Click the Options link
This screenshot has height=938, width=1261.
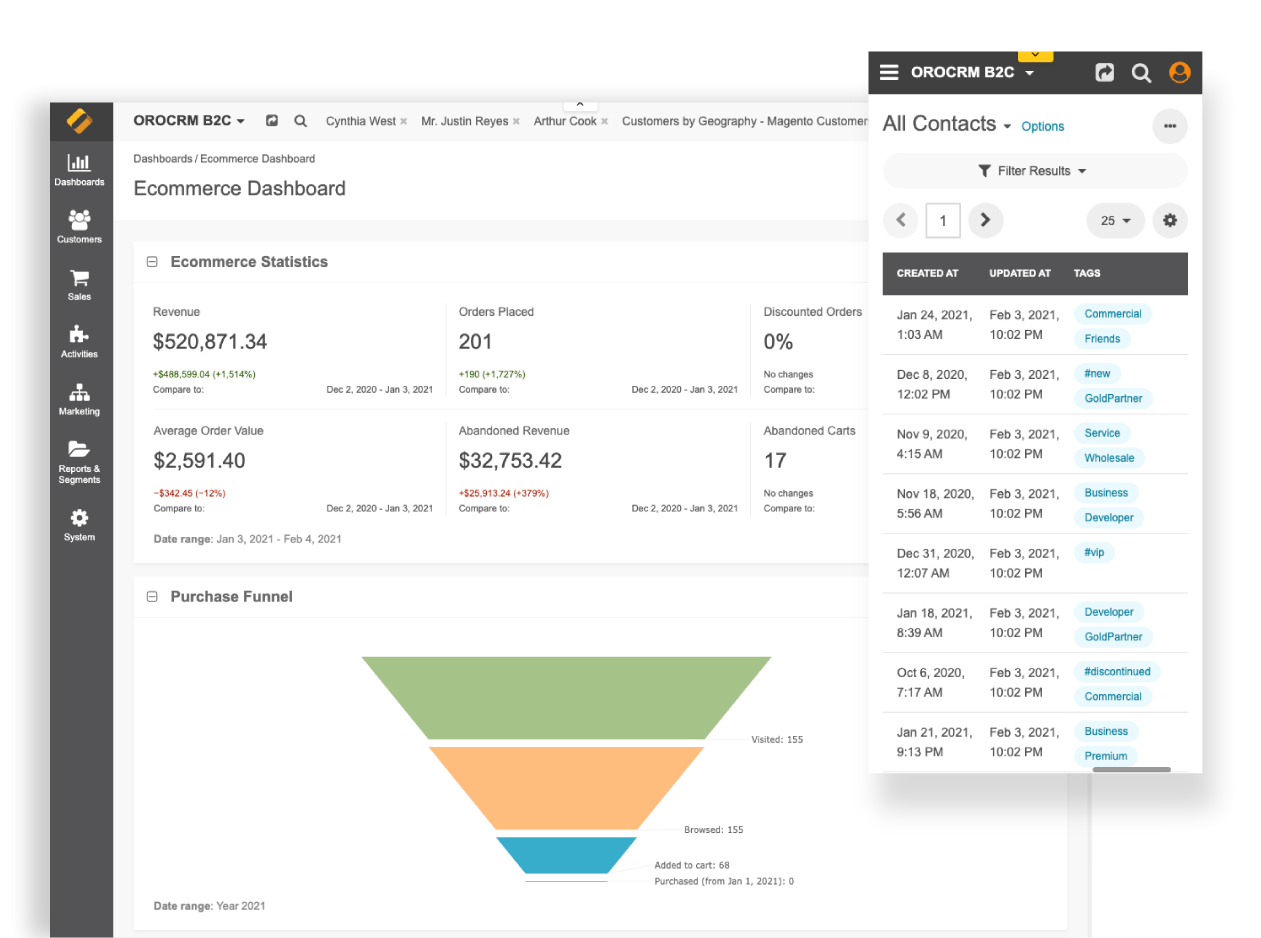1042,127
